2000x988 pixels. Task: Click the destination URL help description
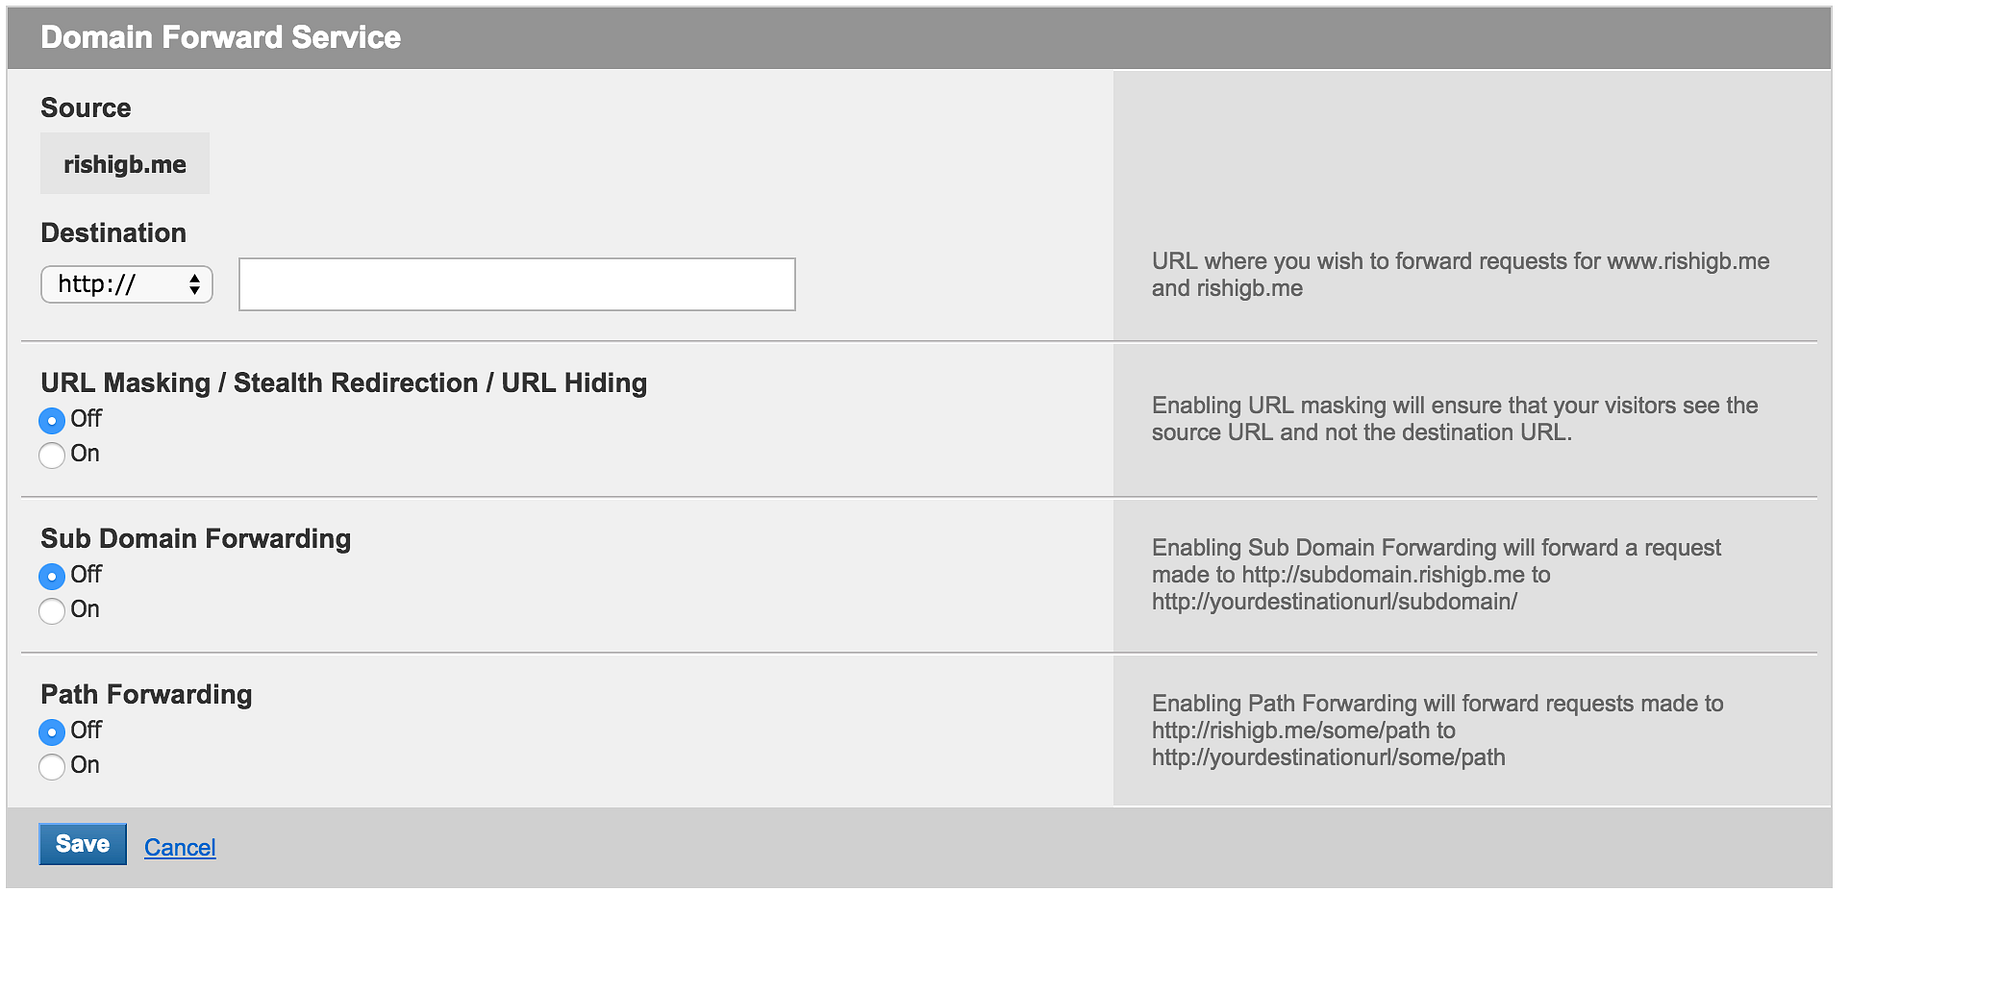(x=1460, y=275)
